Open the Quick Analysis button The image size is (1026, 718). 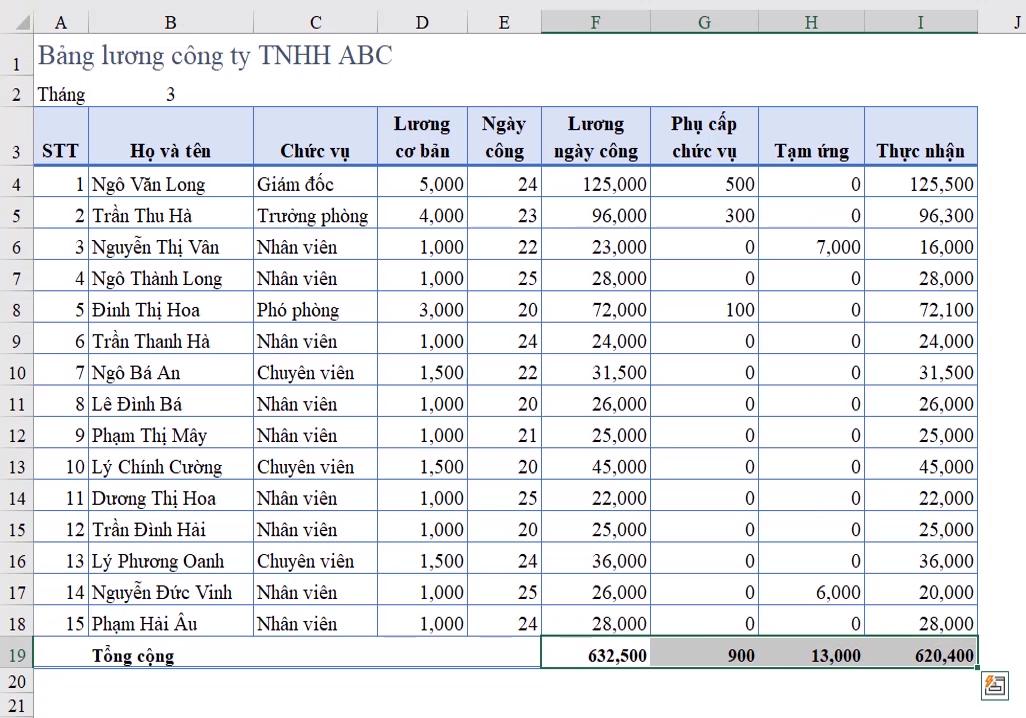995,685
